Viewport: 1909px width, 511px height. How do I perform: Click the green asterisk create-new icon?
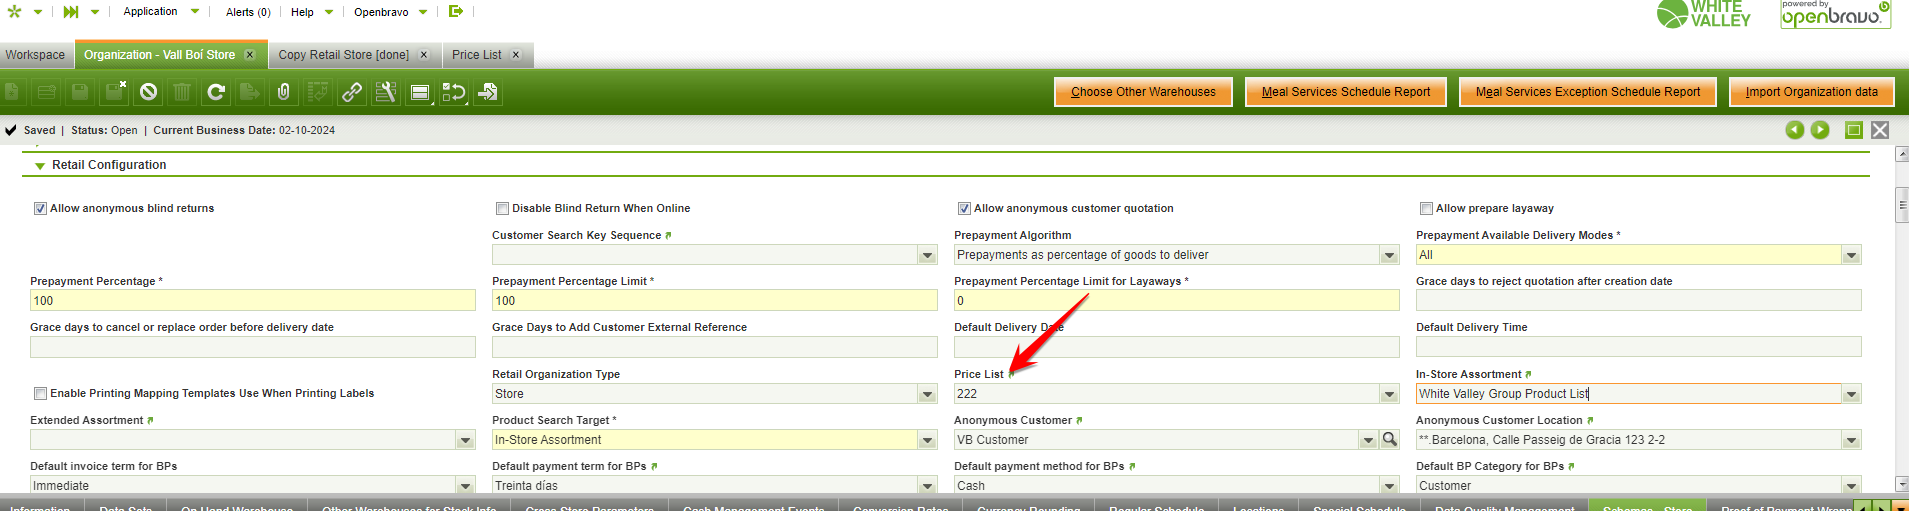tap(14, 12)
